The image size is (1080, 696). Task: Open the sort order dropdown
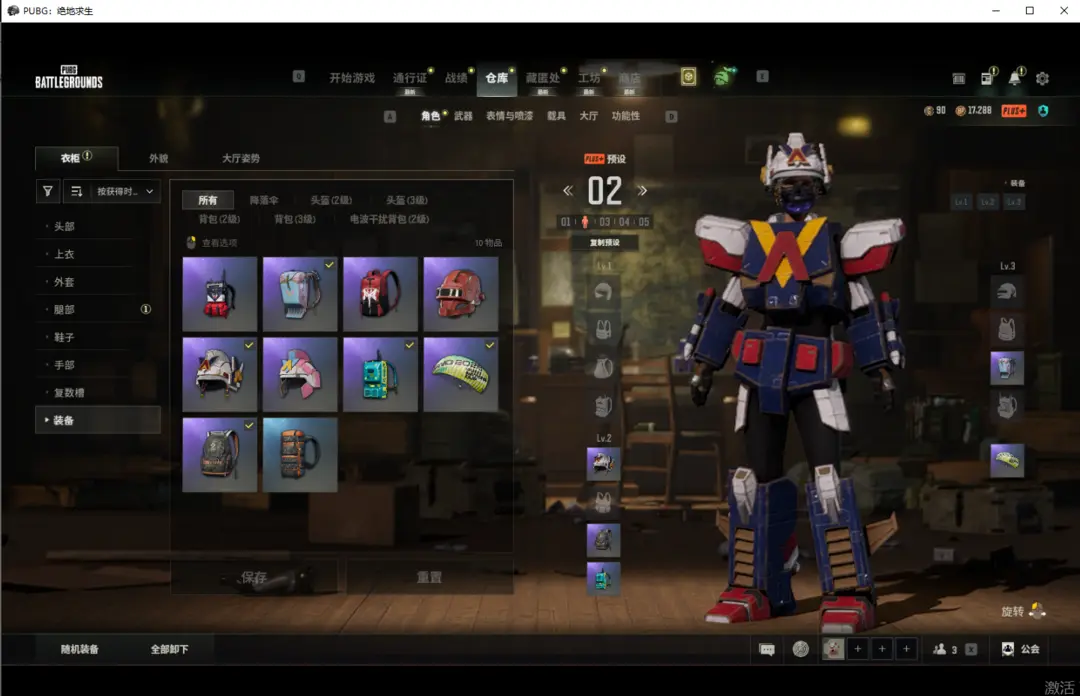(x=112, y=191)
